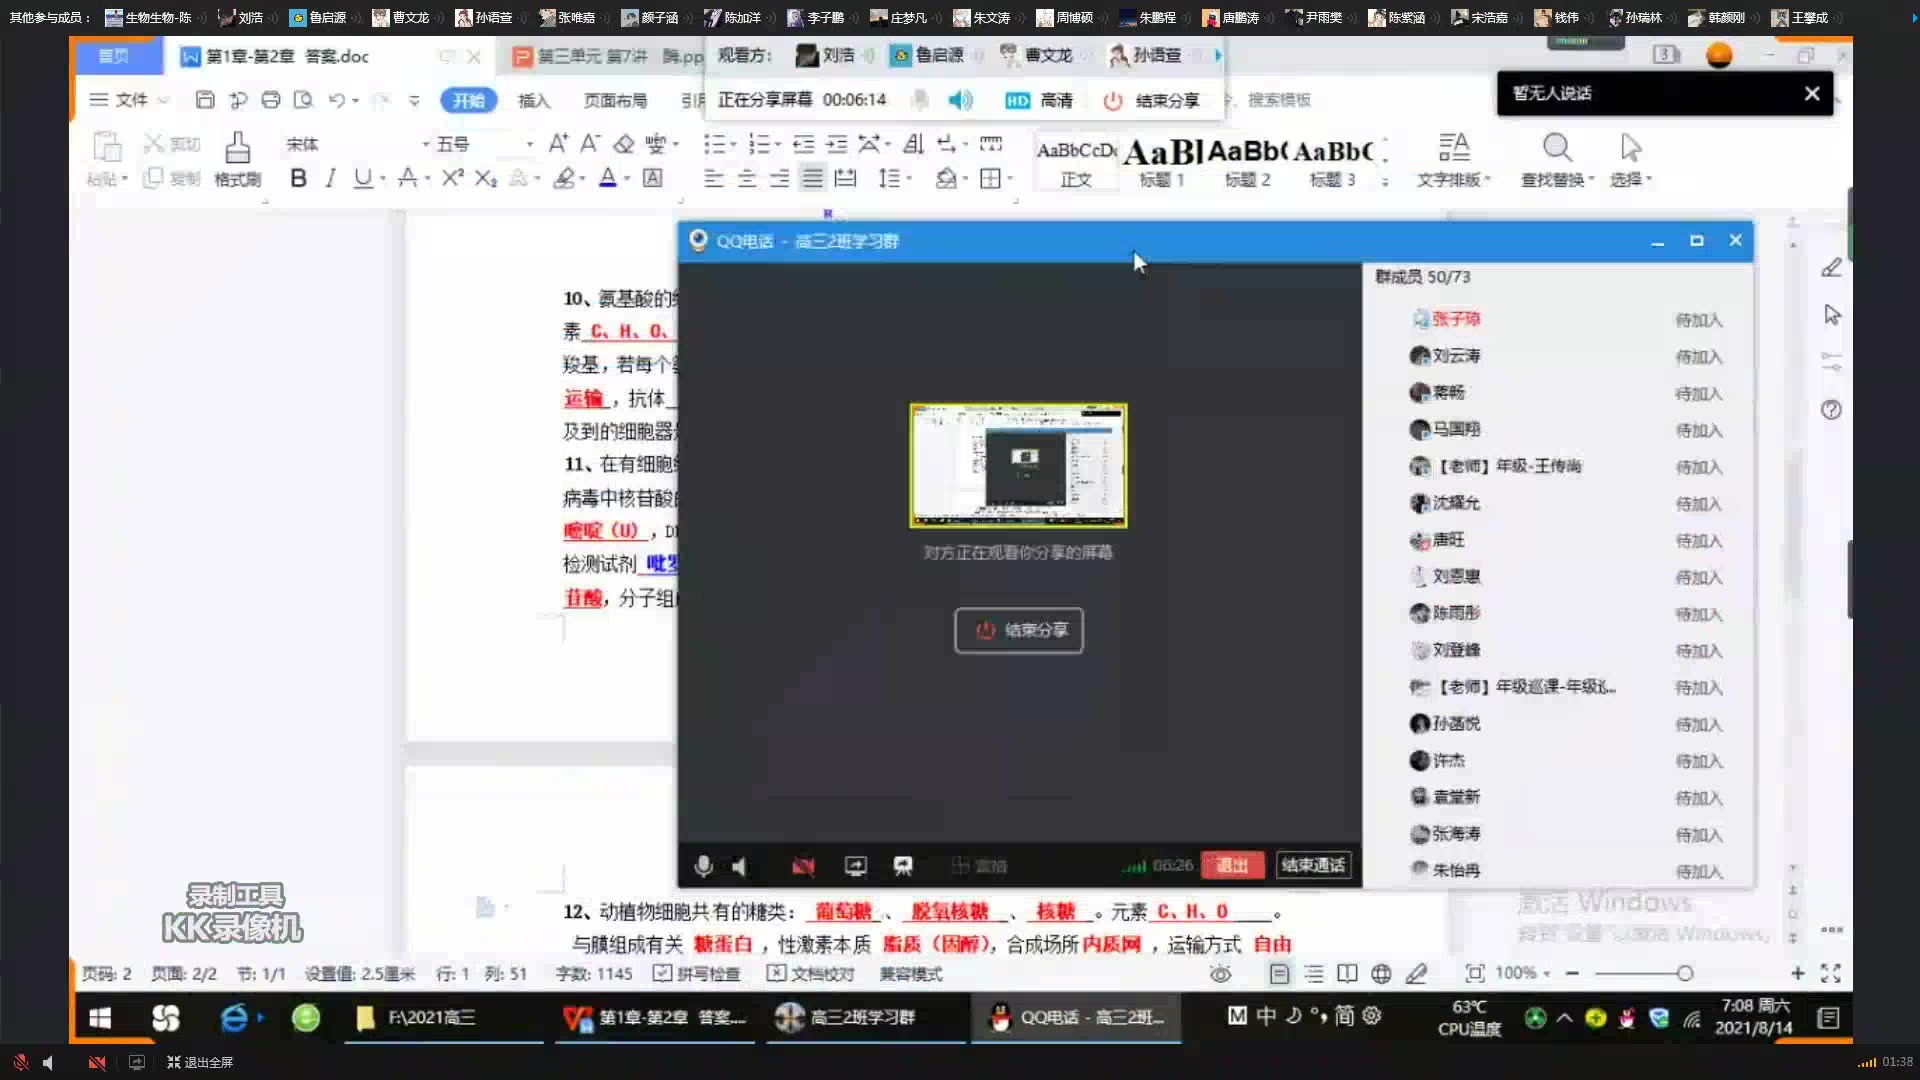Switch to the 页面布局 ribbon tab
Image resolution: width=1920 pixels, height=1080 pixels.
click(615, 100)
